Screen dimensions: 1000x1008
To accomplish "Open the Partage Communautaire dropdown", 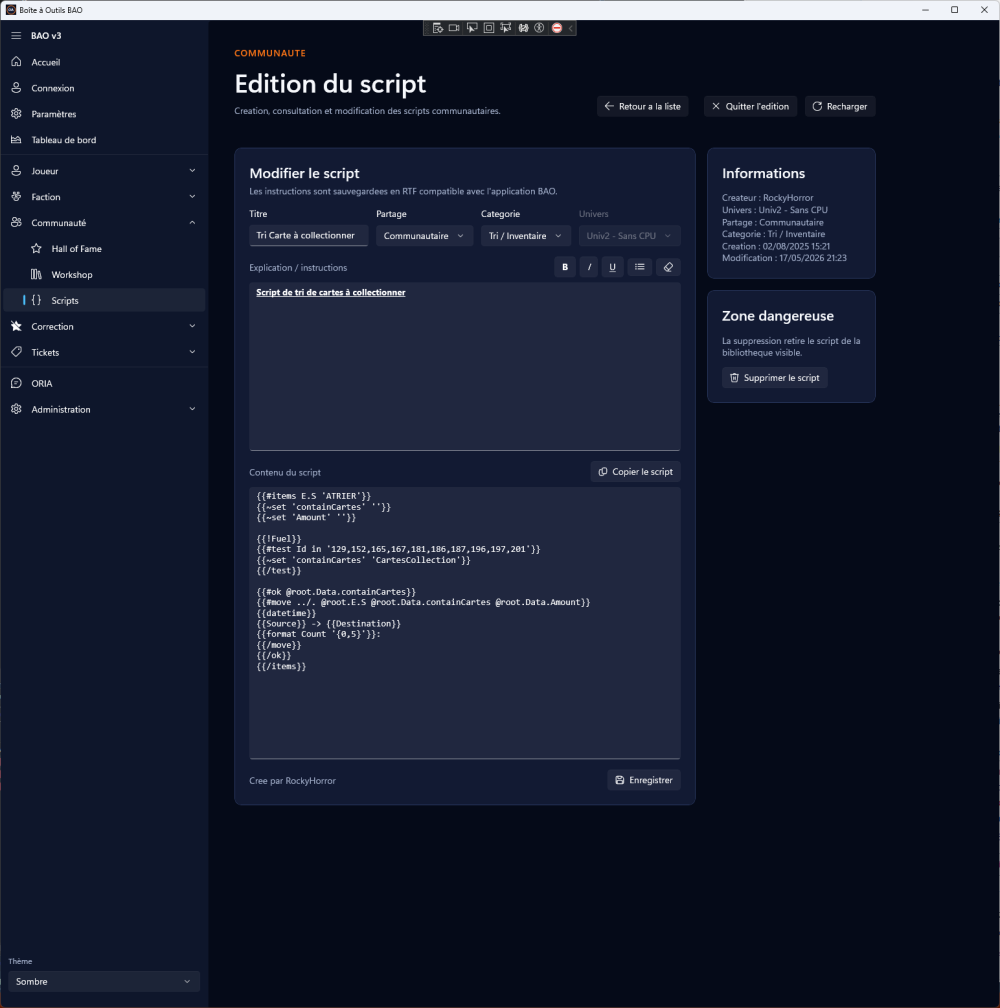I will tap(424, 236).
